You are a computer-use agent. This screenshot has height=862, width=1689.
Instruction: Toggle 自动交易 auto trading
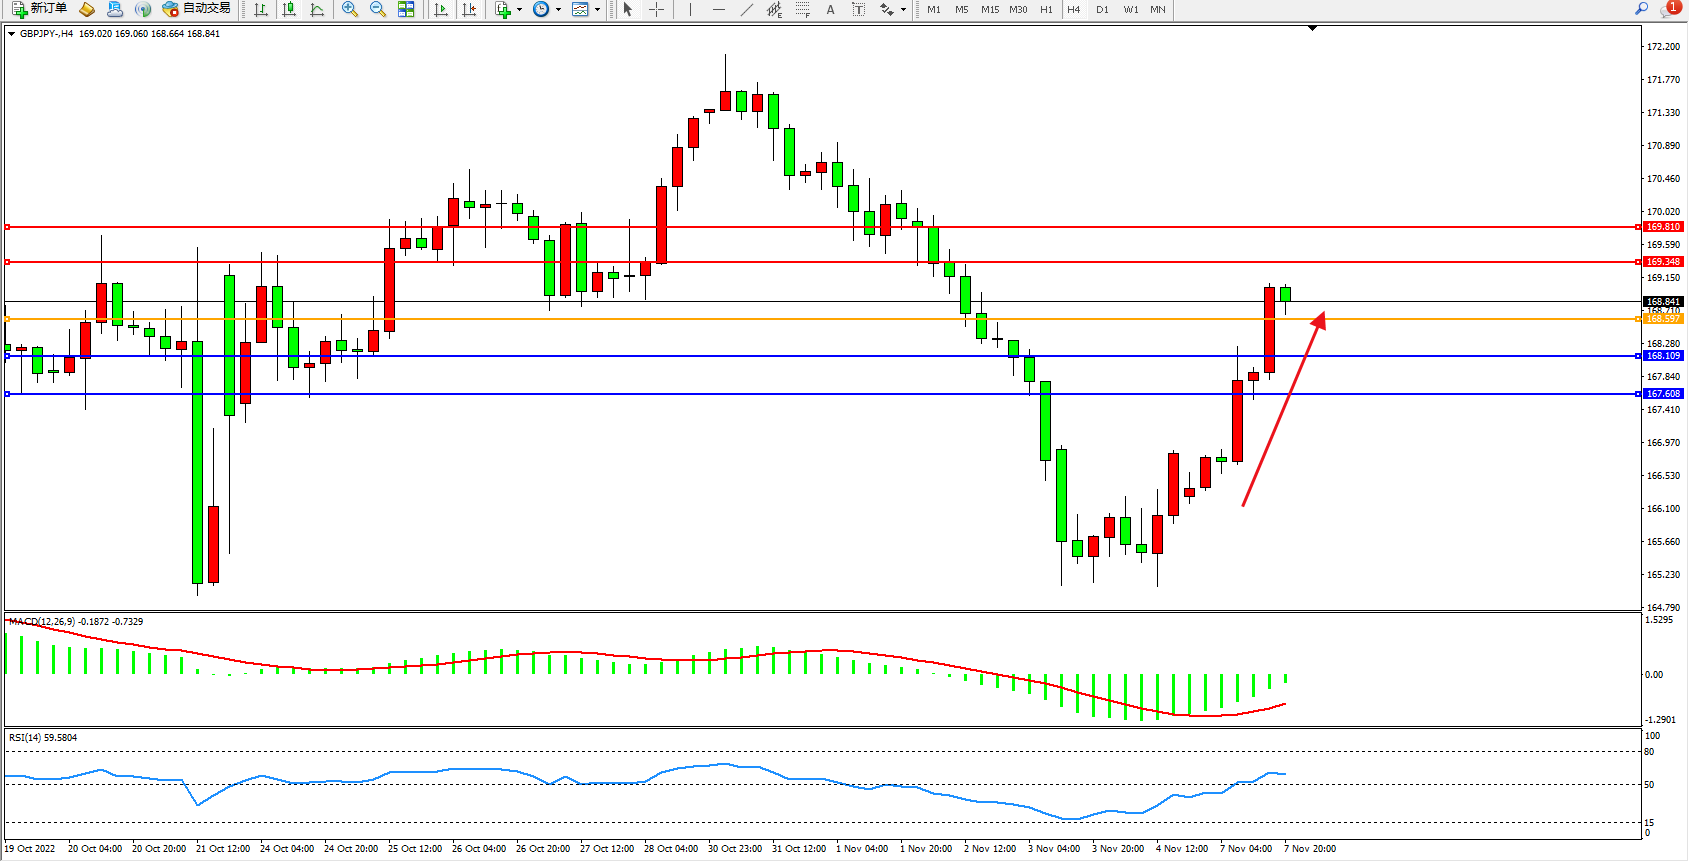click(x=197, y=9)
